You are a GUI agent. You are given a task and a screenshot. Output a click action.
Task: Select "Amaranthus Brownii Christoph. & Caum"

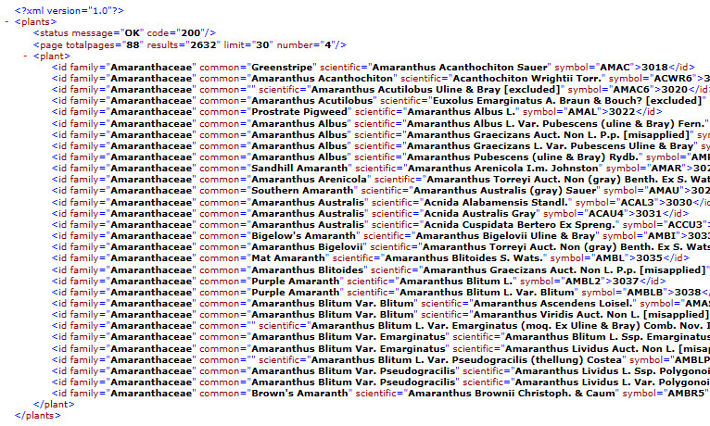[x=511, y=393]
